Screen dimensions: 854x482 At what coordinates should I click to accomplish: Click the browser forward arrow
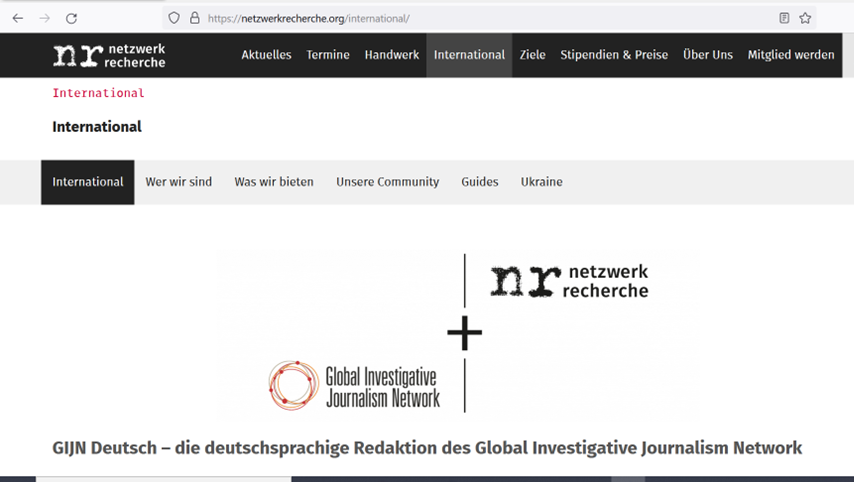pyautogui.click(x=44, y=18)
